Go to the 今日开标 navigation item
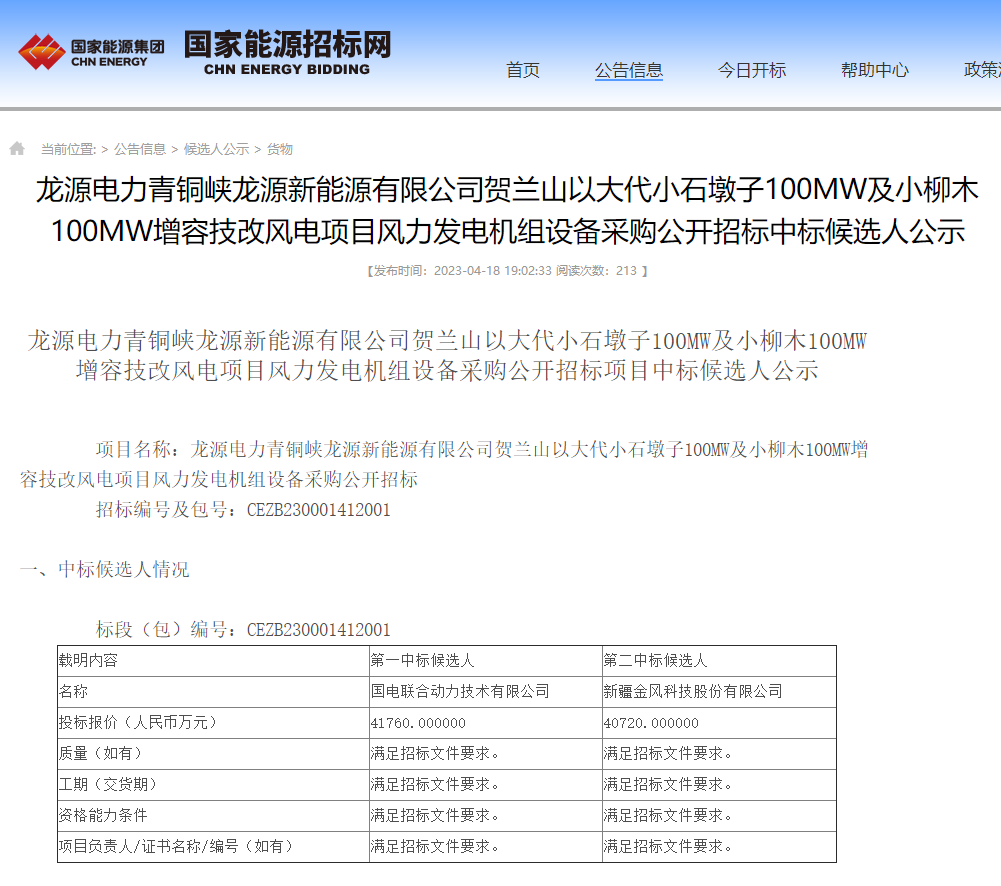 point(752,70)
